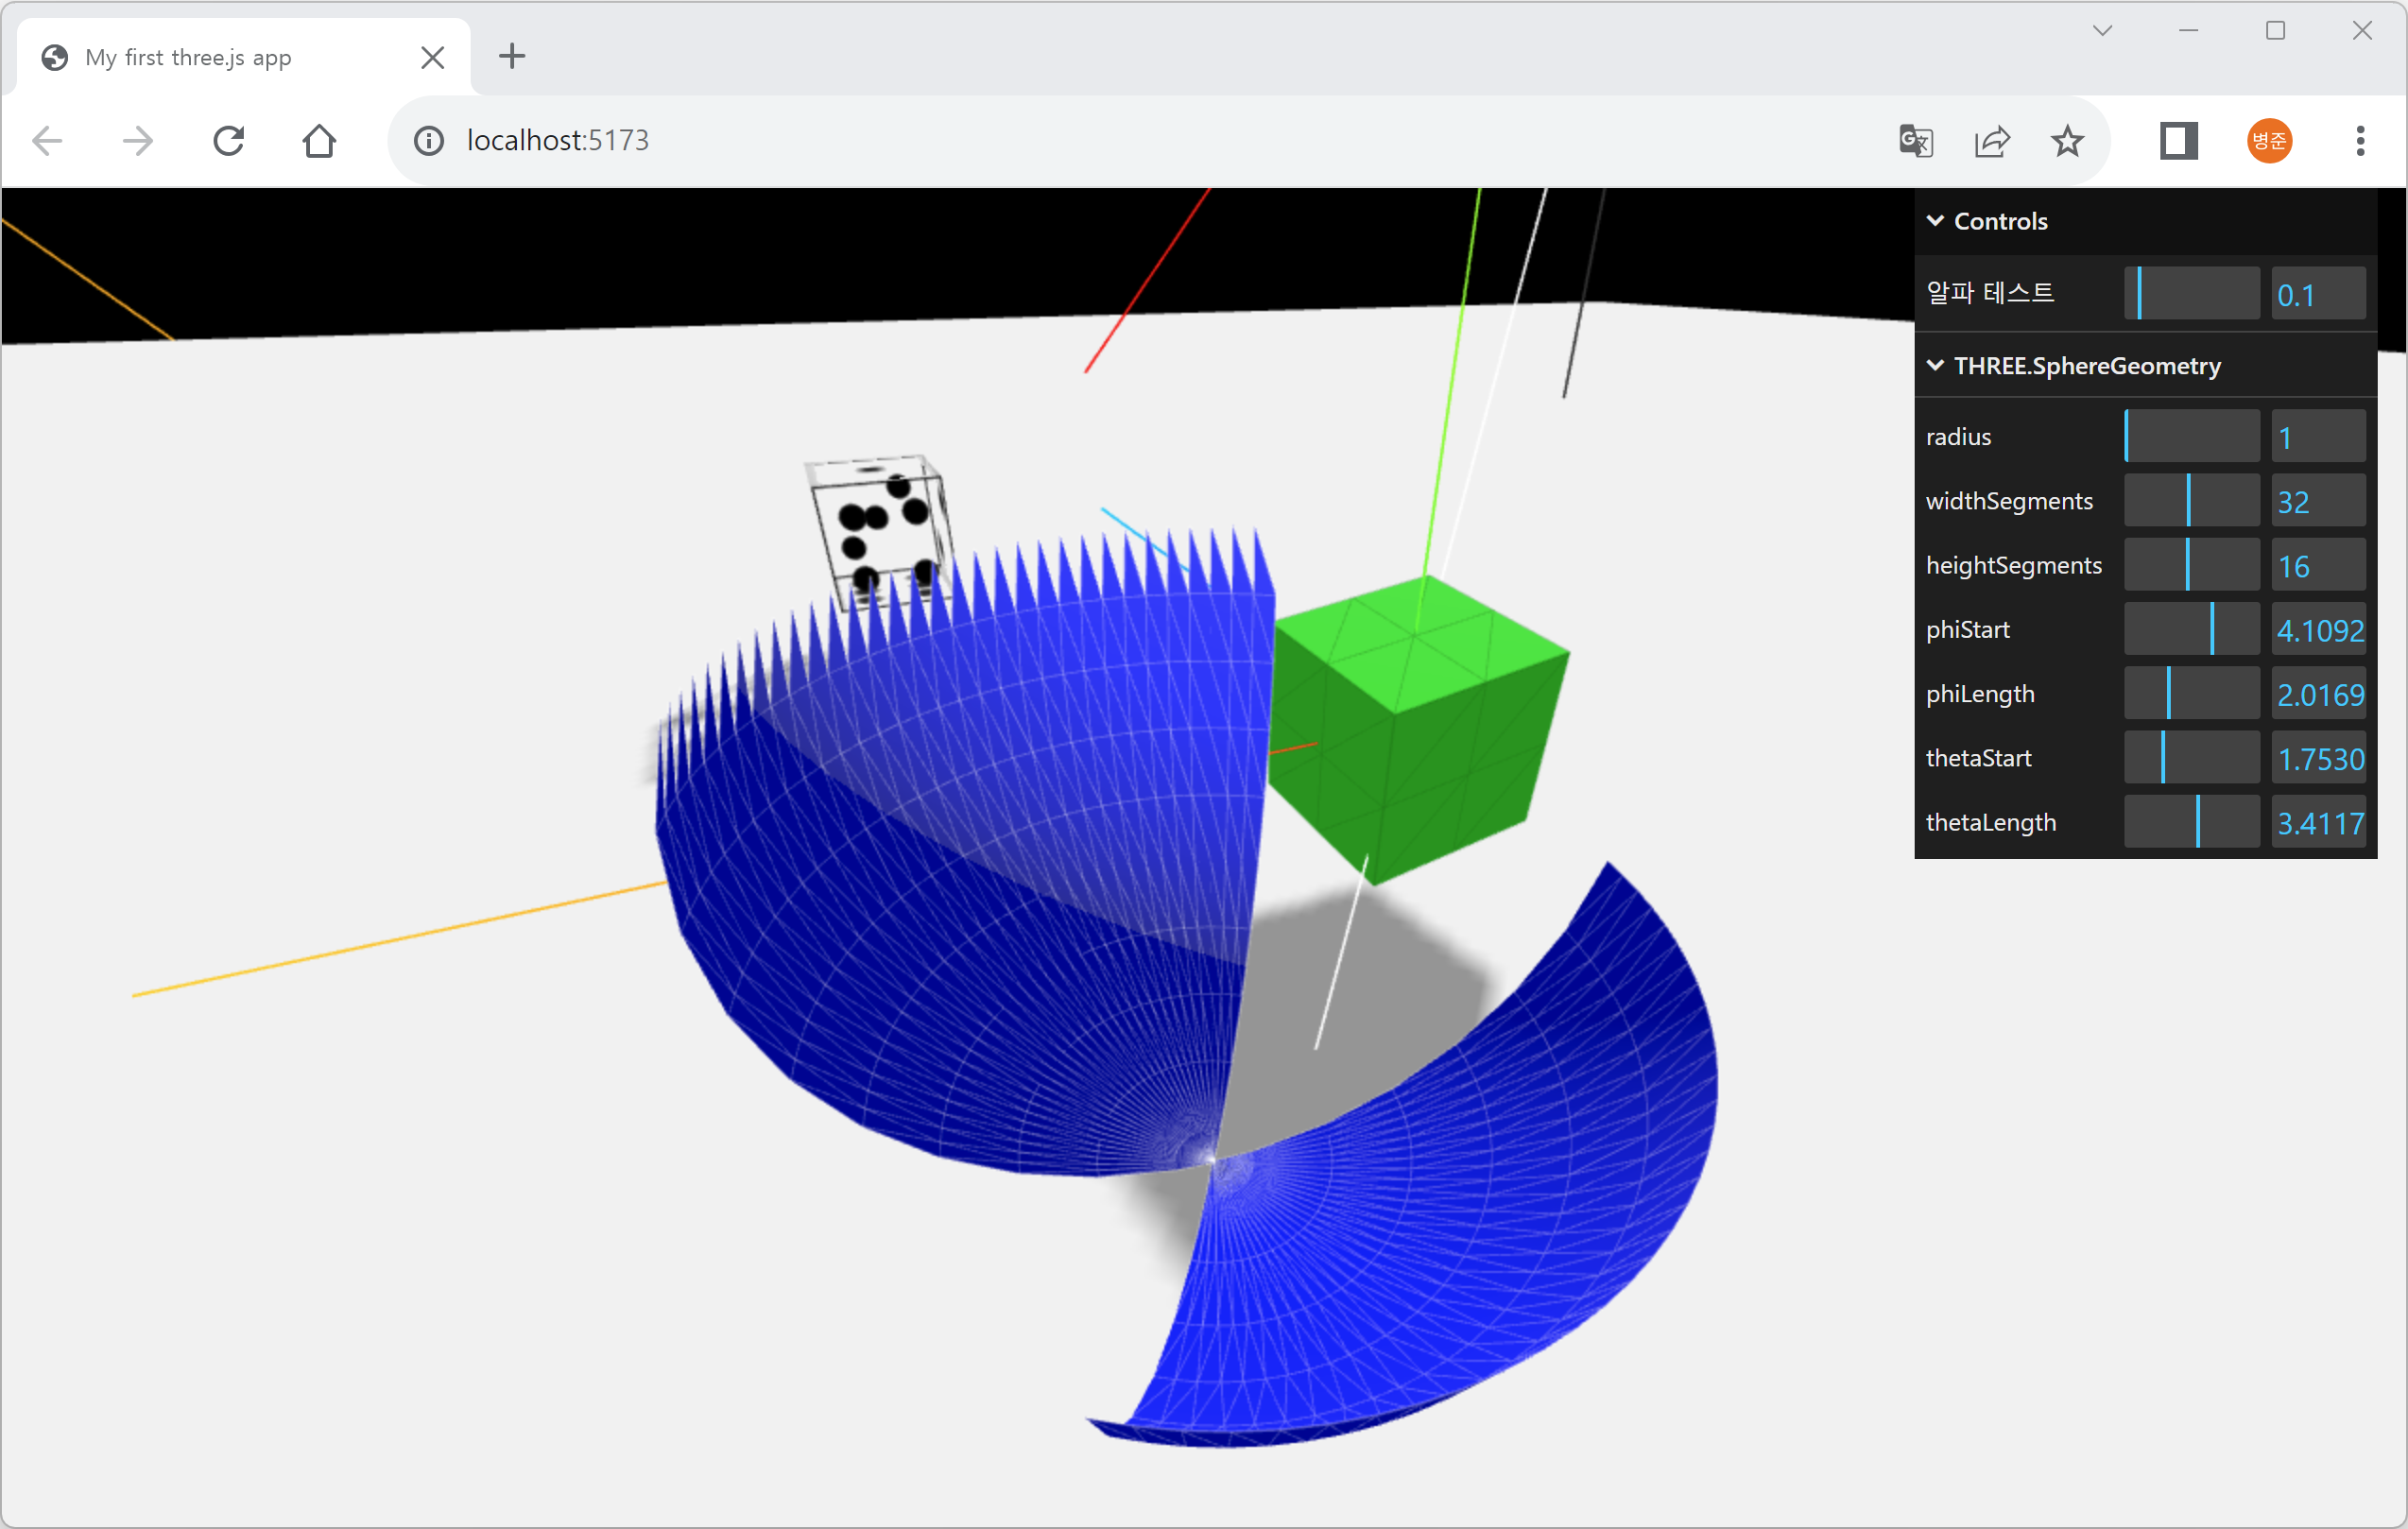Open the tab search chevron

tap(2102, 31)
